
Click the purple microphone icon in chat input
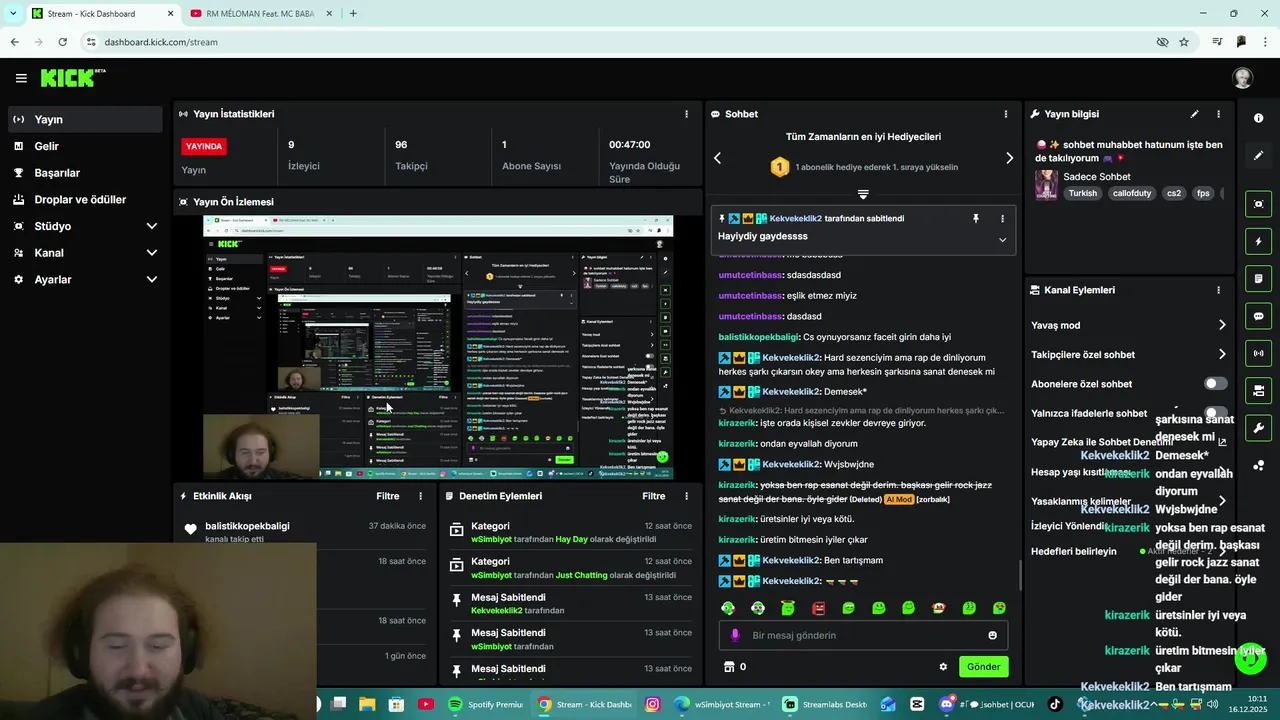[735, 635]
